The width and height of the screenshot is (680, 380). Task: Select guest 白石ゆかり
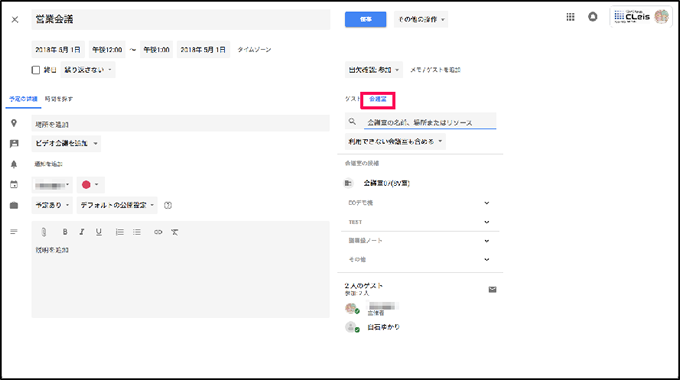click(x=383, y=327)
